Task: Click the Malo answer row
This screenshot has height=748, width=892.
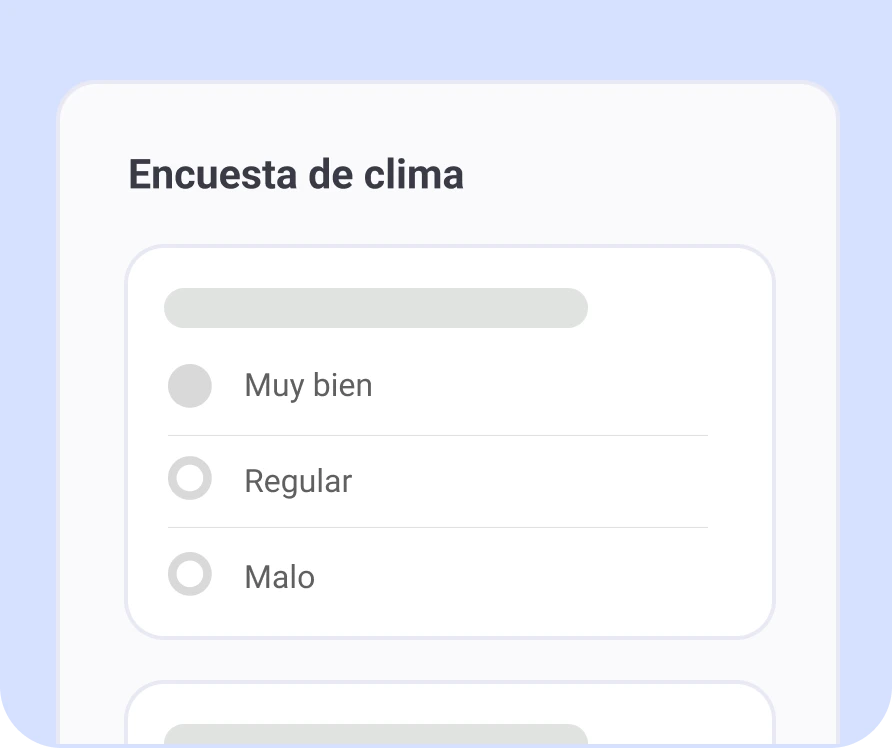Action: [437, 576]
